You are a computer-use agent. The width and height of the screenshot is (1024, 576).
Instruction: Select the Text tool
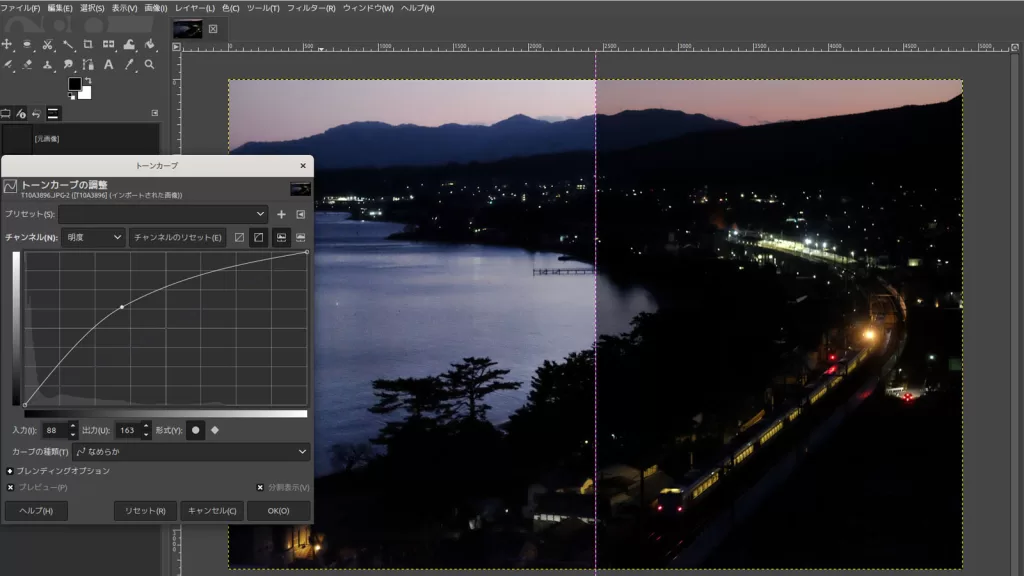(109, 65)
